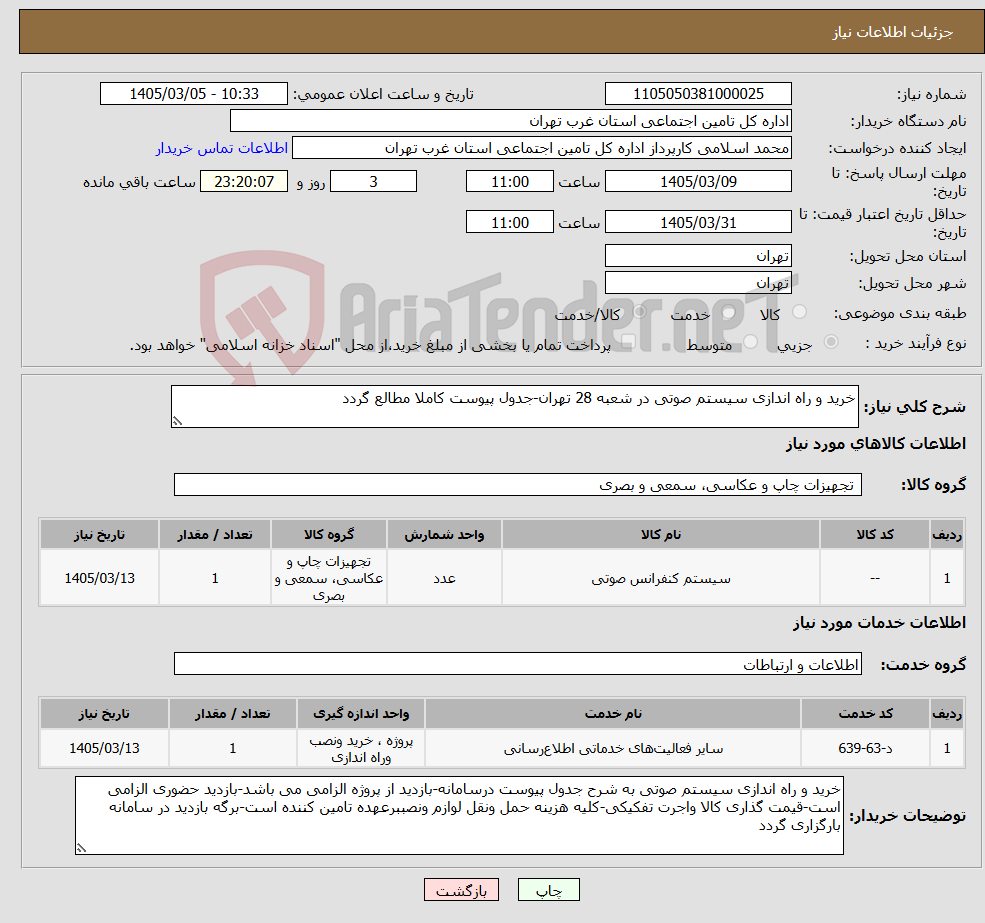Click the بازگشت back button
Image resolution: width=985 pixels, height=923 pixels.
coord(461,890)
